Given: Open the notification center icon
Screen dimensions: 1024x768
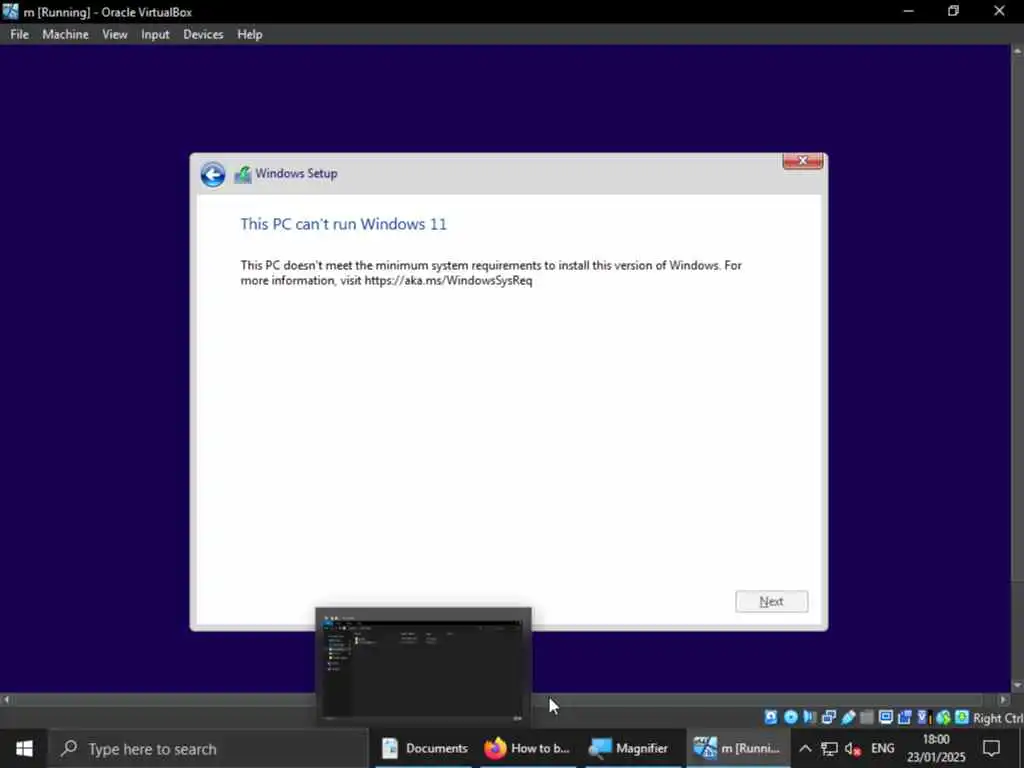Looking at the screenshot, I should (991, 748).
